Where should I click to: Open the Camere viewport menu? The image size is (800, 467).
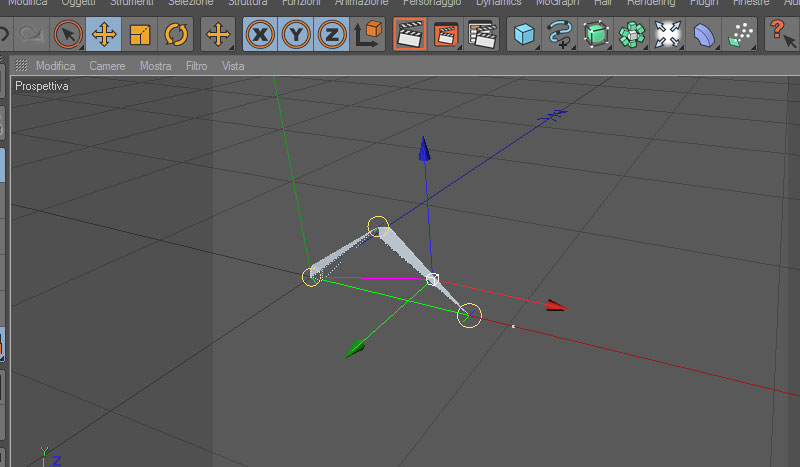coord(107,66)
